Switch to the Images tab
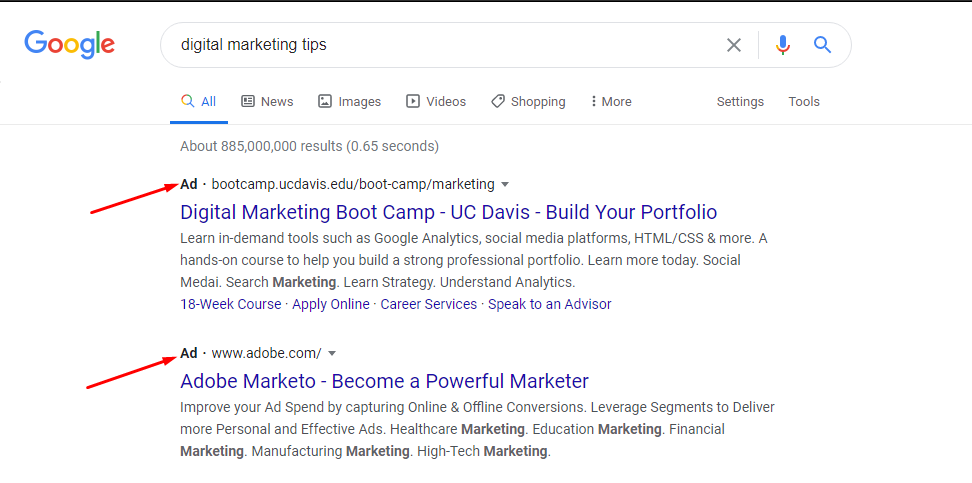Screen dimensions: 972x483 [349, 101]
